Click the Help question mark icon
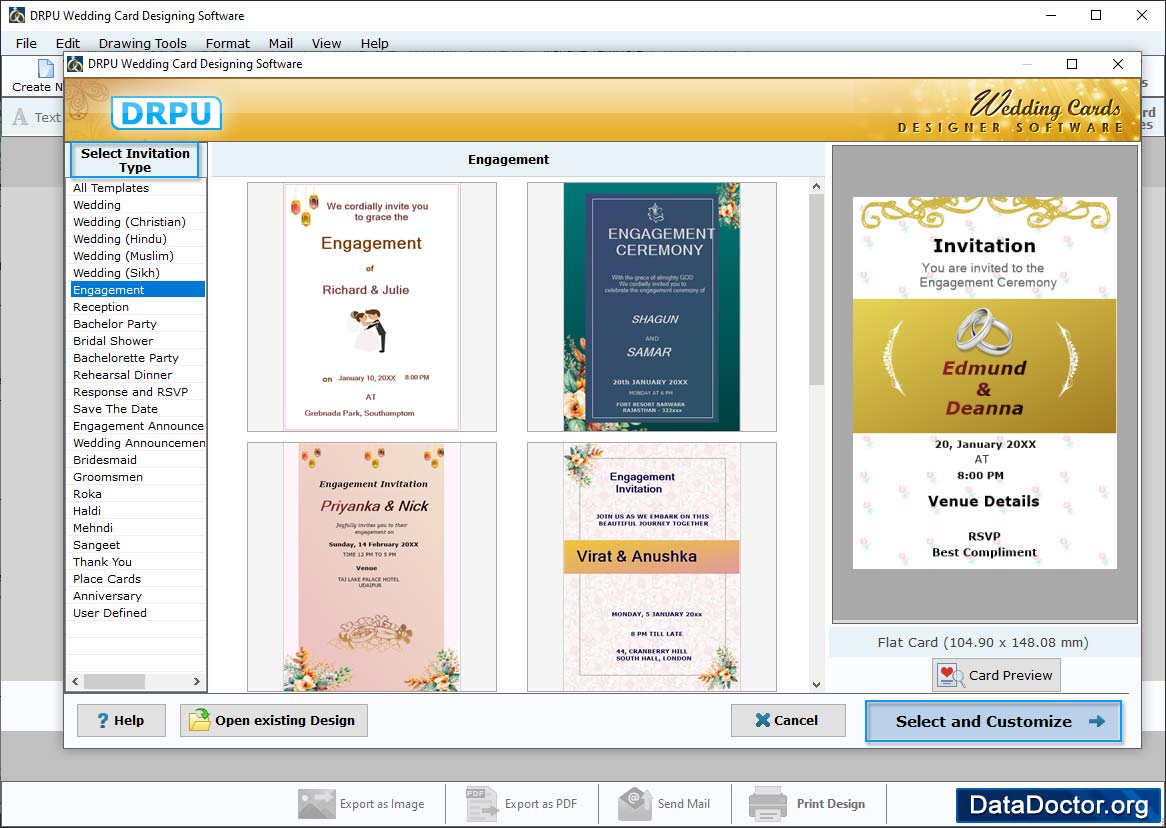 click(x=103, y=720)
